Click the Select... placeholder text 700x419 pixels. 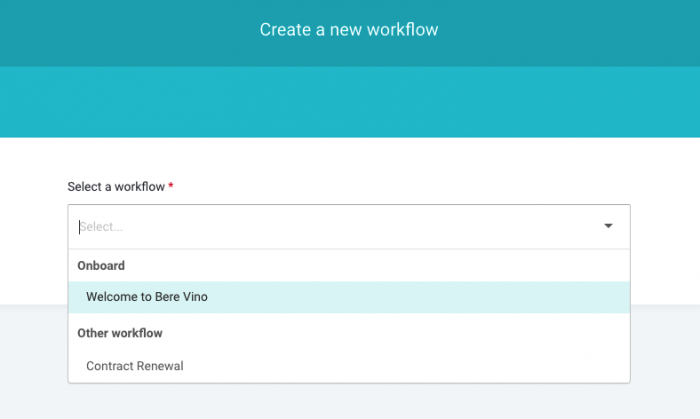pos(101,227)
